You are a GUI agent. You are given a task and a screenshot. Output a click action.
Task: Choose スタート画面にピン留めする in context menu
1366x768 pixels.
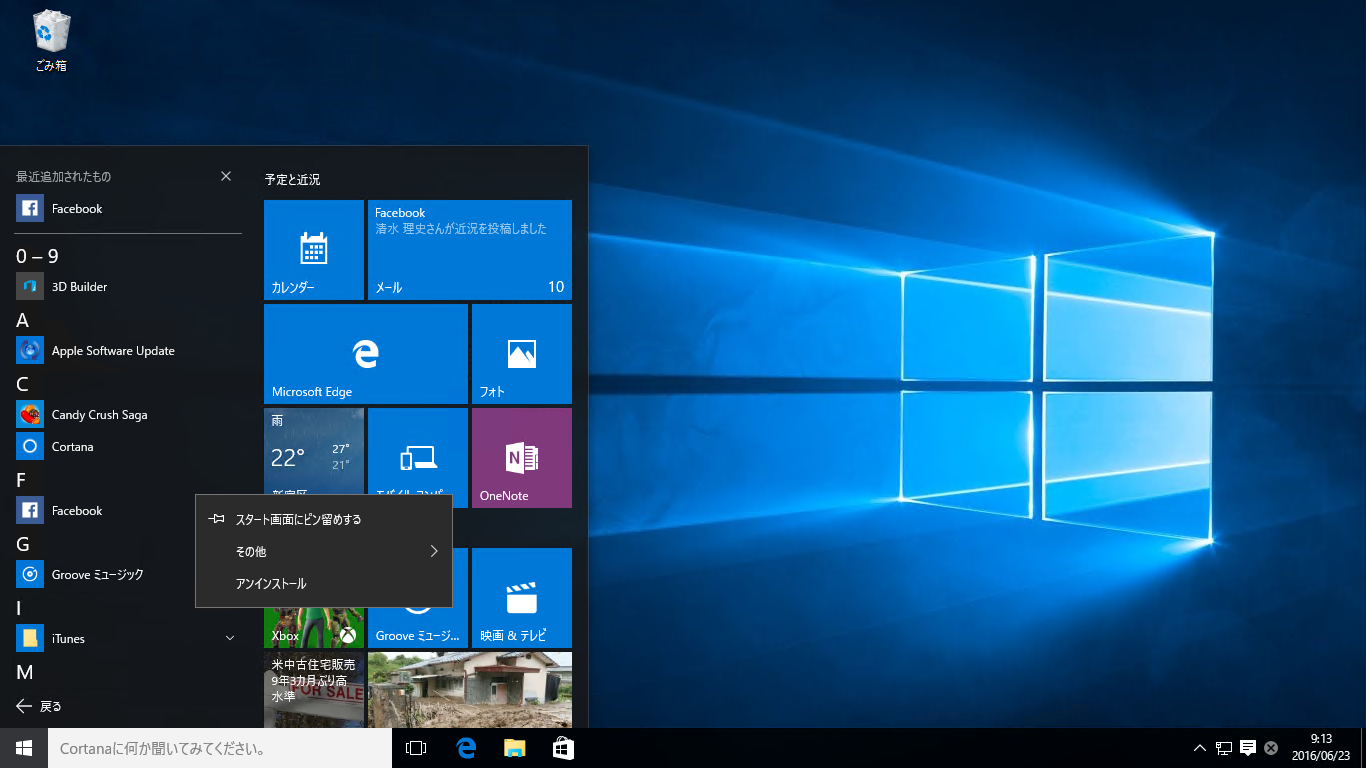click(x=324, y=519)
